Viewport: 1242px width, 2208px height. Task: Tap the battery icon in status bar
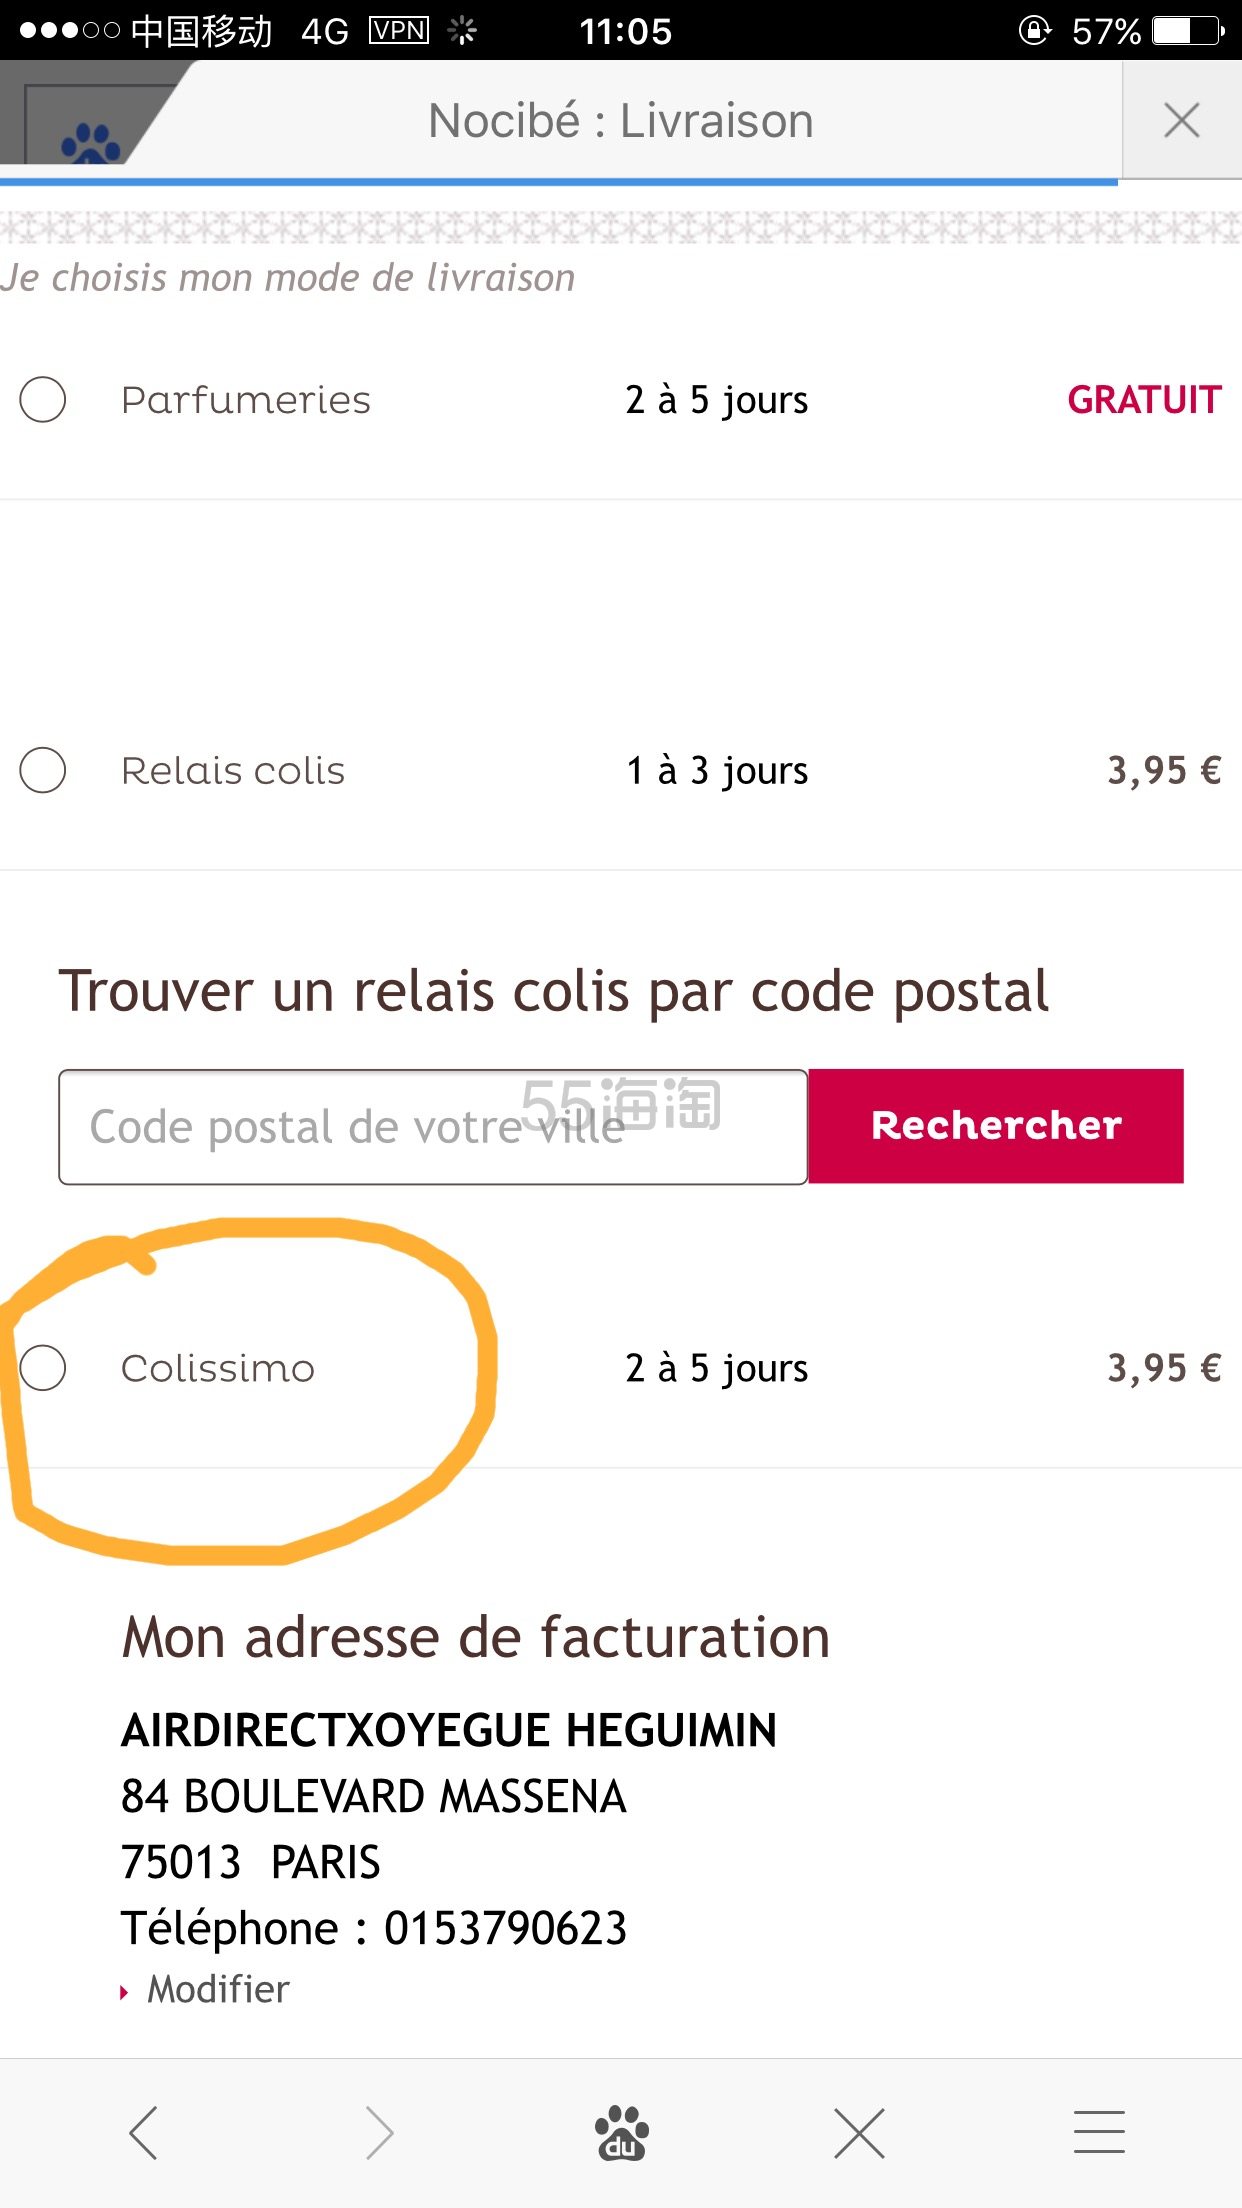tap(1188, 31)
